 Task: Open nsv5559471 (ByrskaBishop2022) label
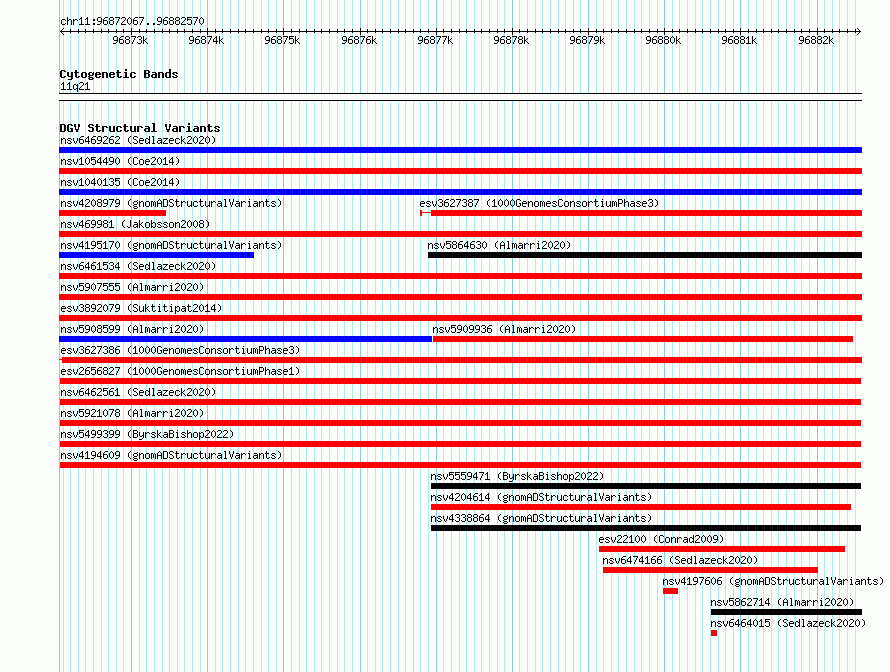(517, 476)
